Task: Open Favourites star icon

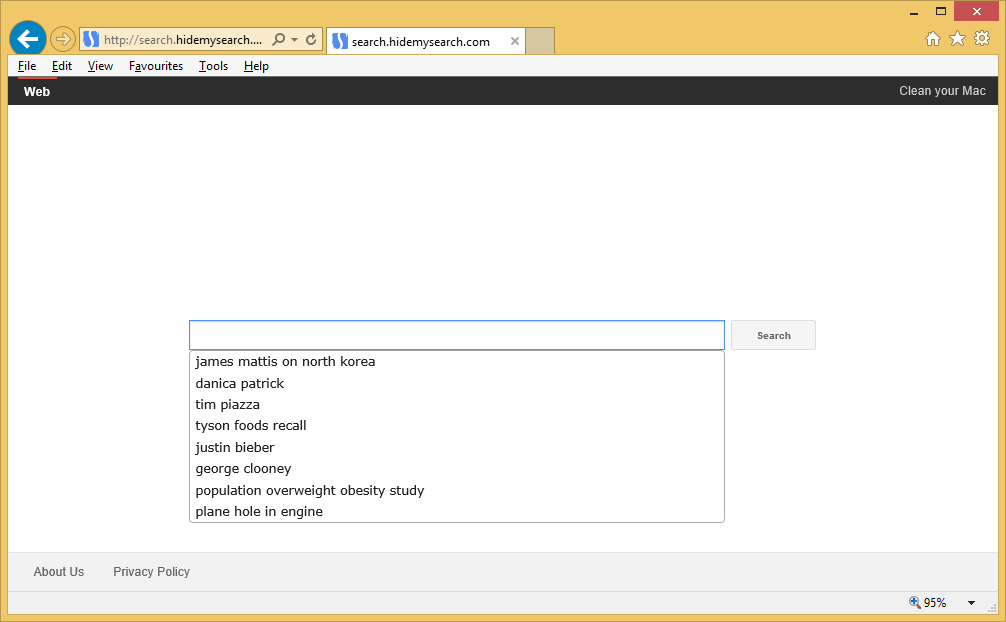Action: pos(957,39)
